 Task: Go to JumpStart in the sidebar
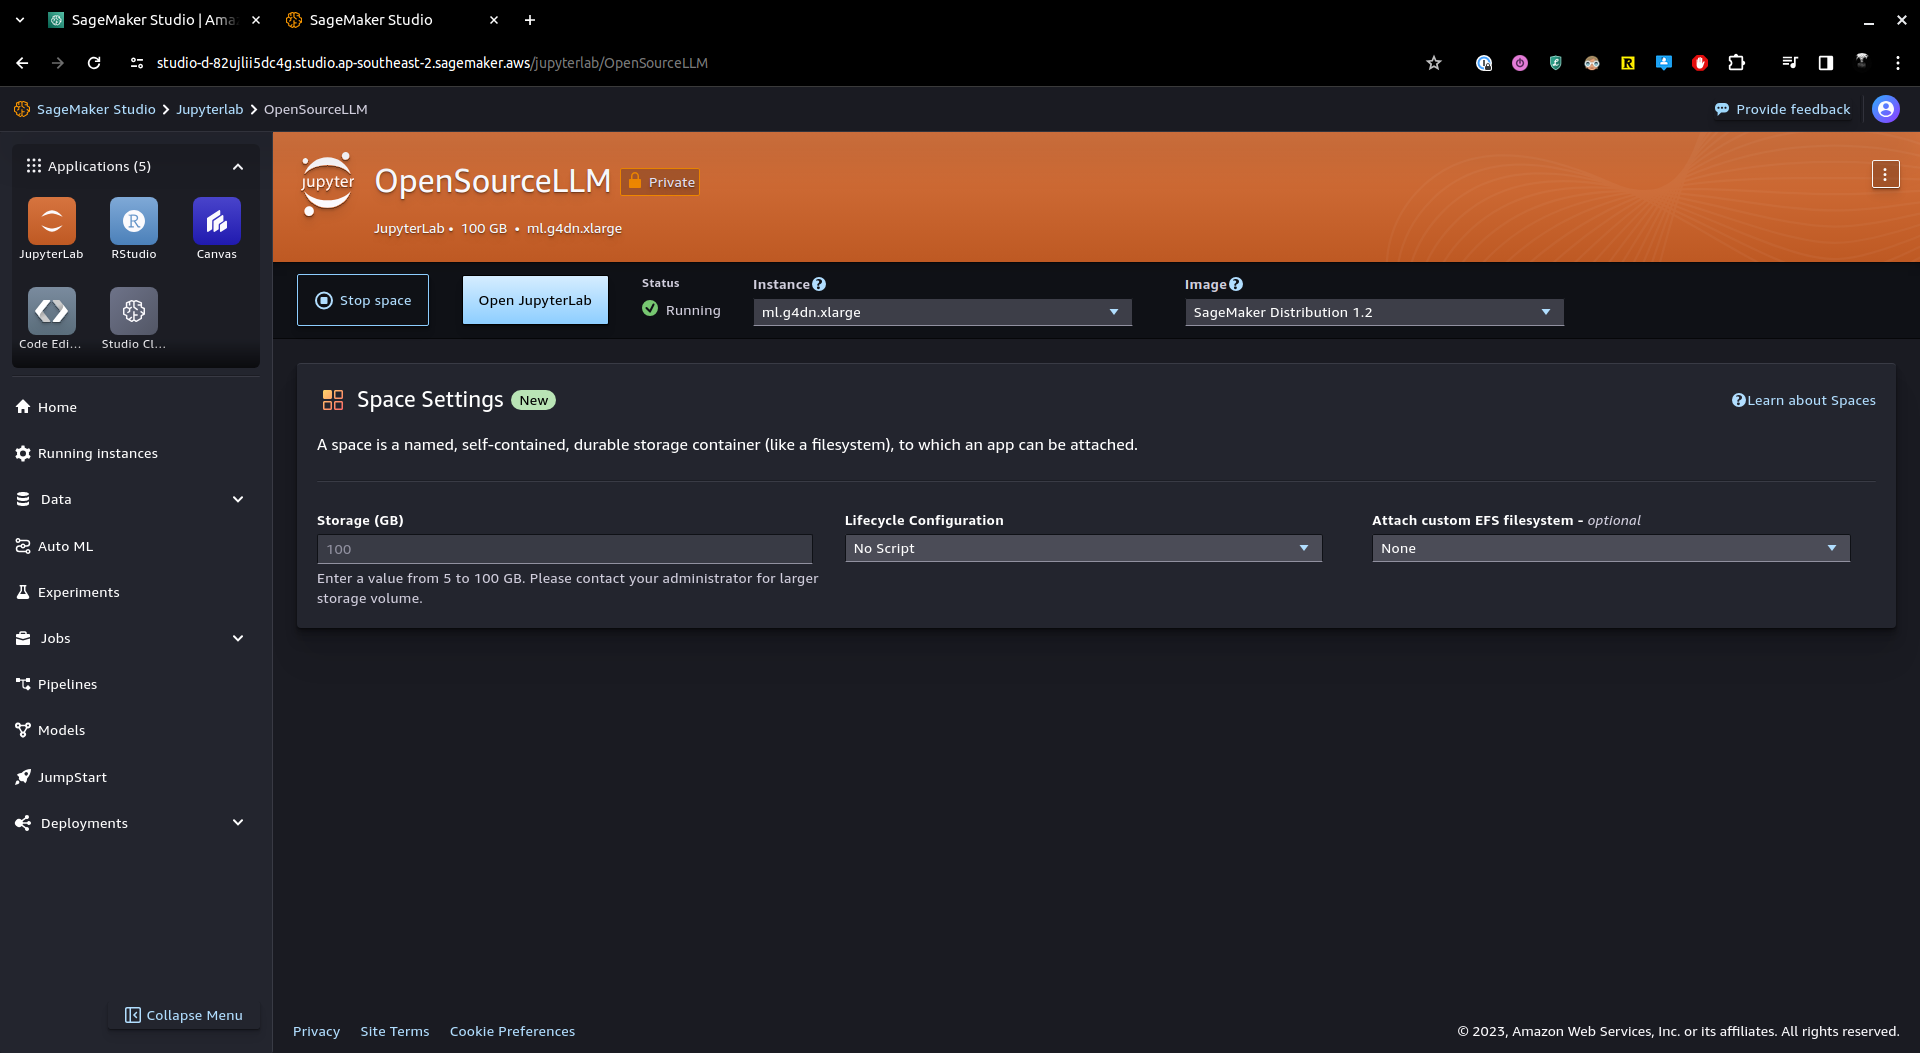[x=72, y=777]
